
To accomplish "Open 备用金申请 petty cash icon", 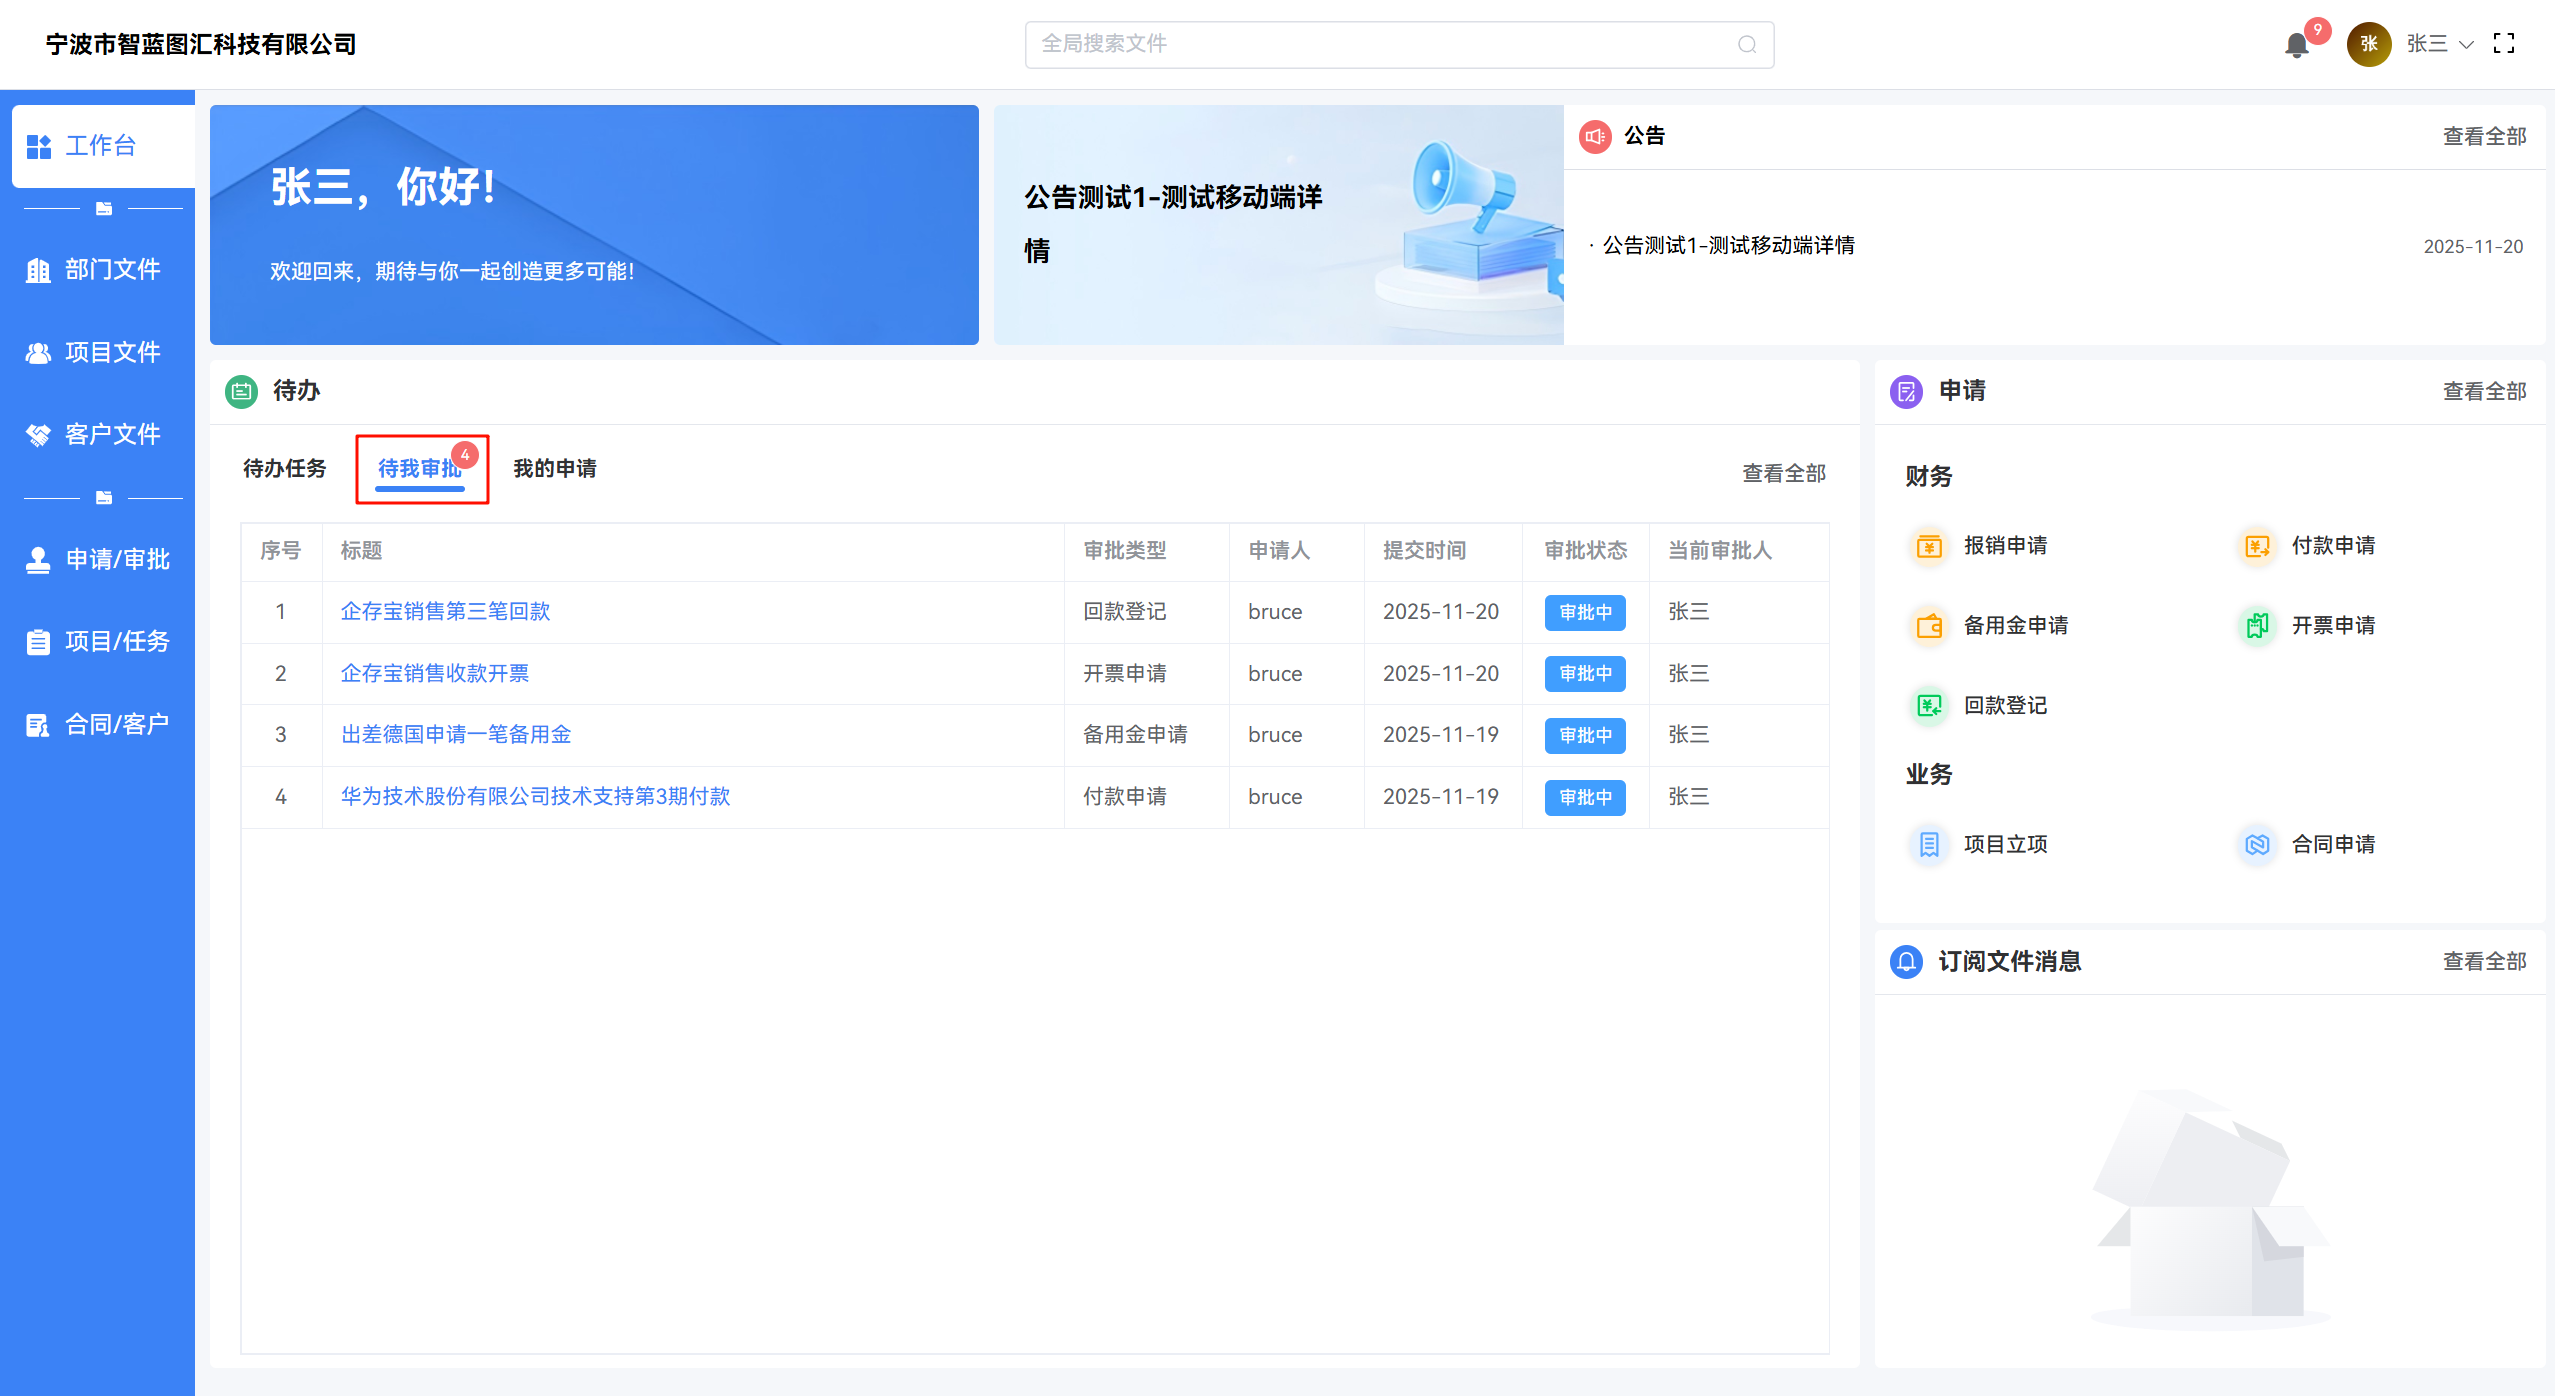I will (x=1929, y=626).
